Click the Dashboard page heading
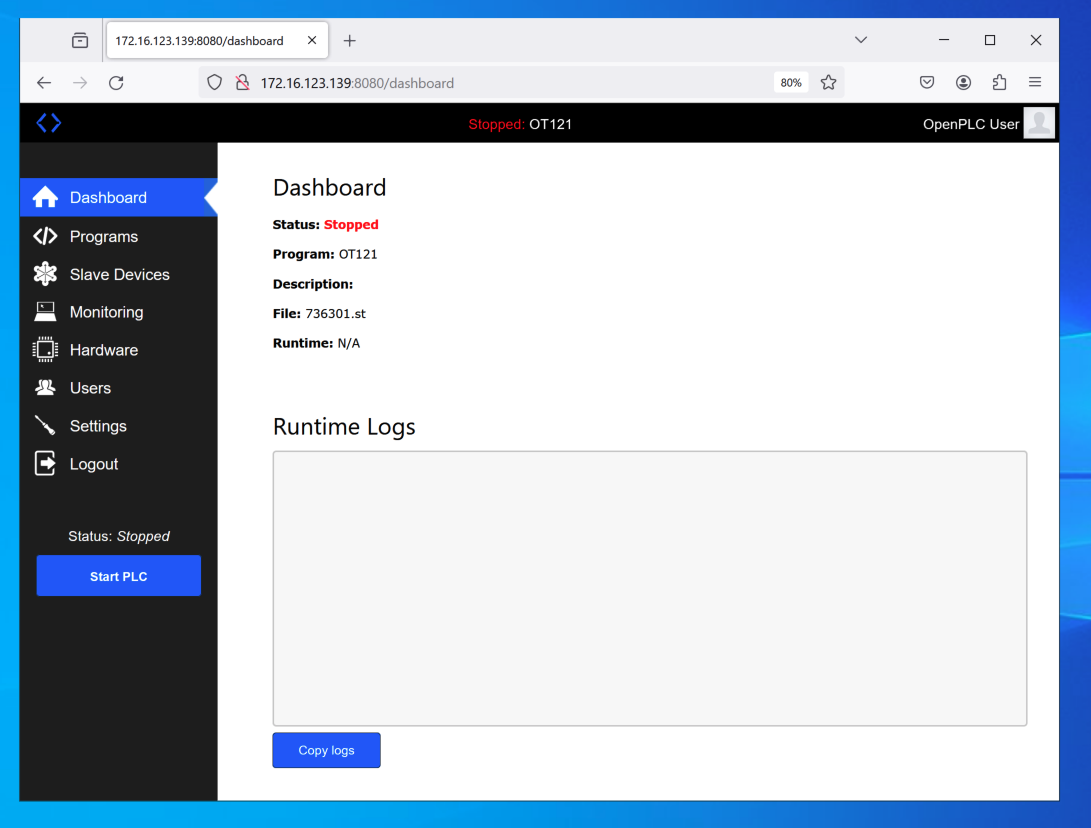 (329, 188)
